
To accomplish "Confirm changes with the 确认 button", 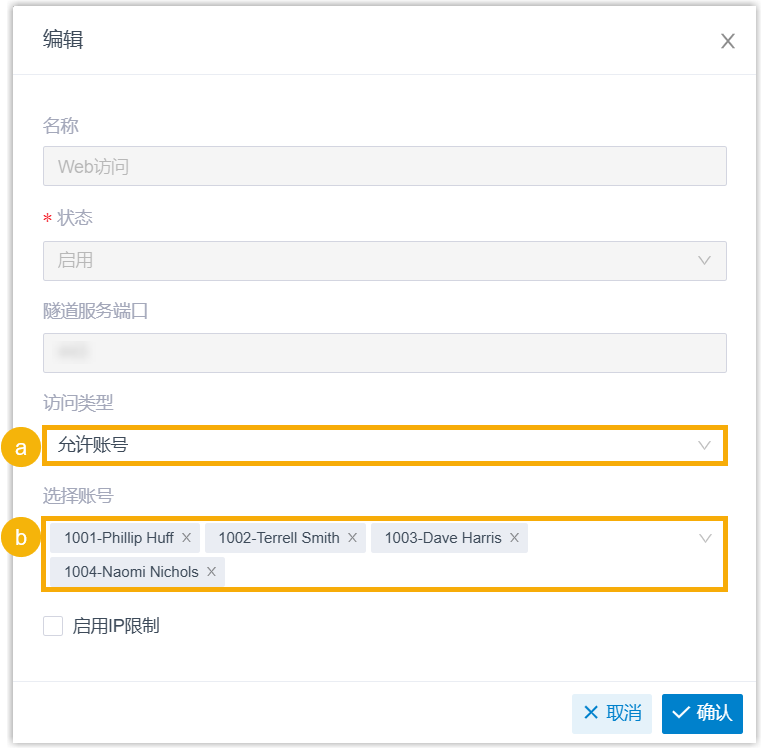I will 702,713.
